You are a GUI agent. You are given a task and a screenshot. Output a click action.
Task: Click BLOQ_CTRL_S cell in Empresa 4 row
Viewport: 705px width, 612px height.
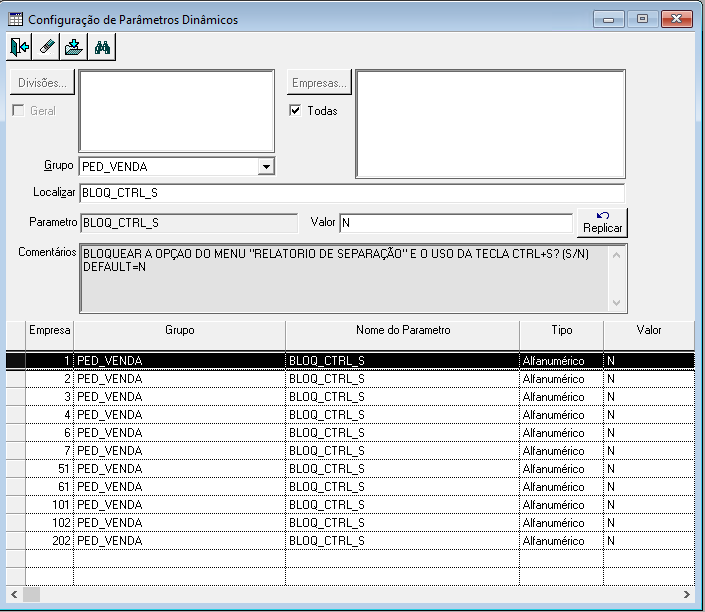click(402, 415)
